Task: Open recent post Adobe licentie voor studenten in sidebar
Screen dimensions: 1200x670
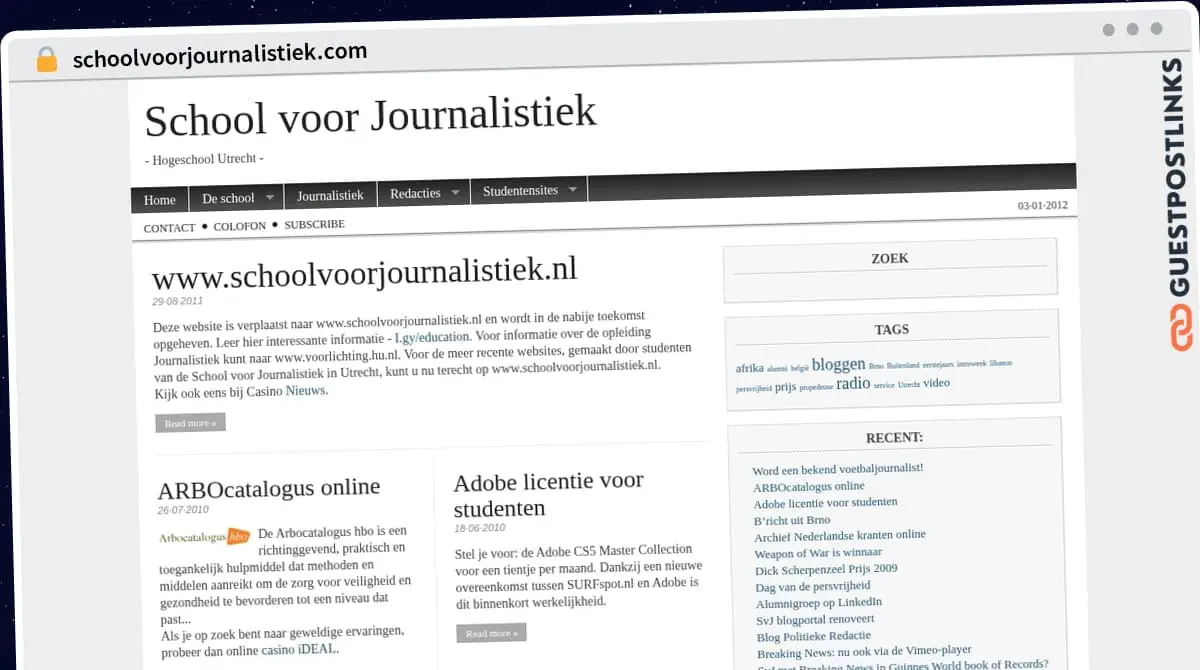Action: [x=825, y=503]
